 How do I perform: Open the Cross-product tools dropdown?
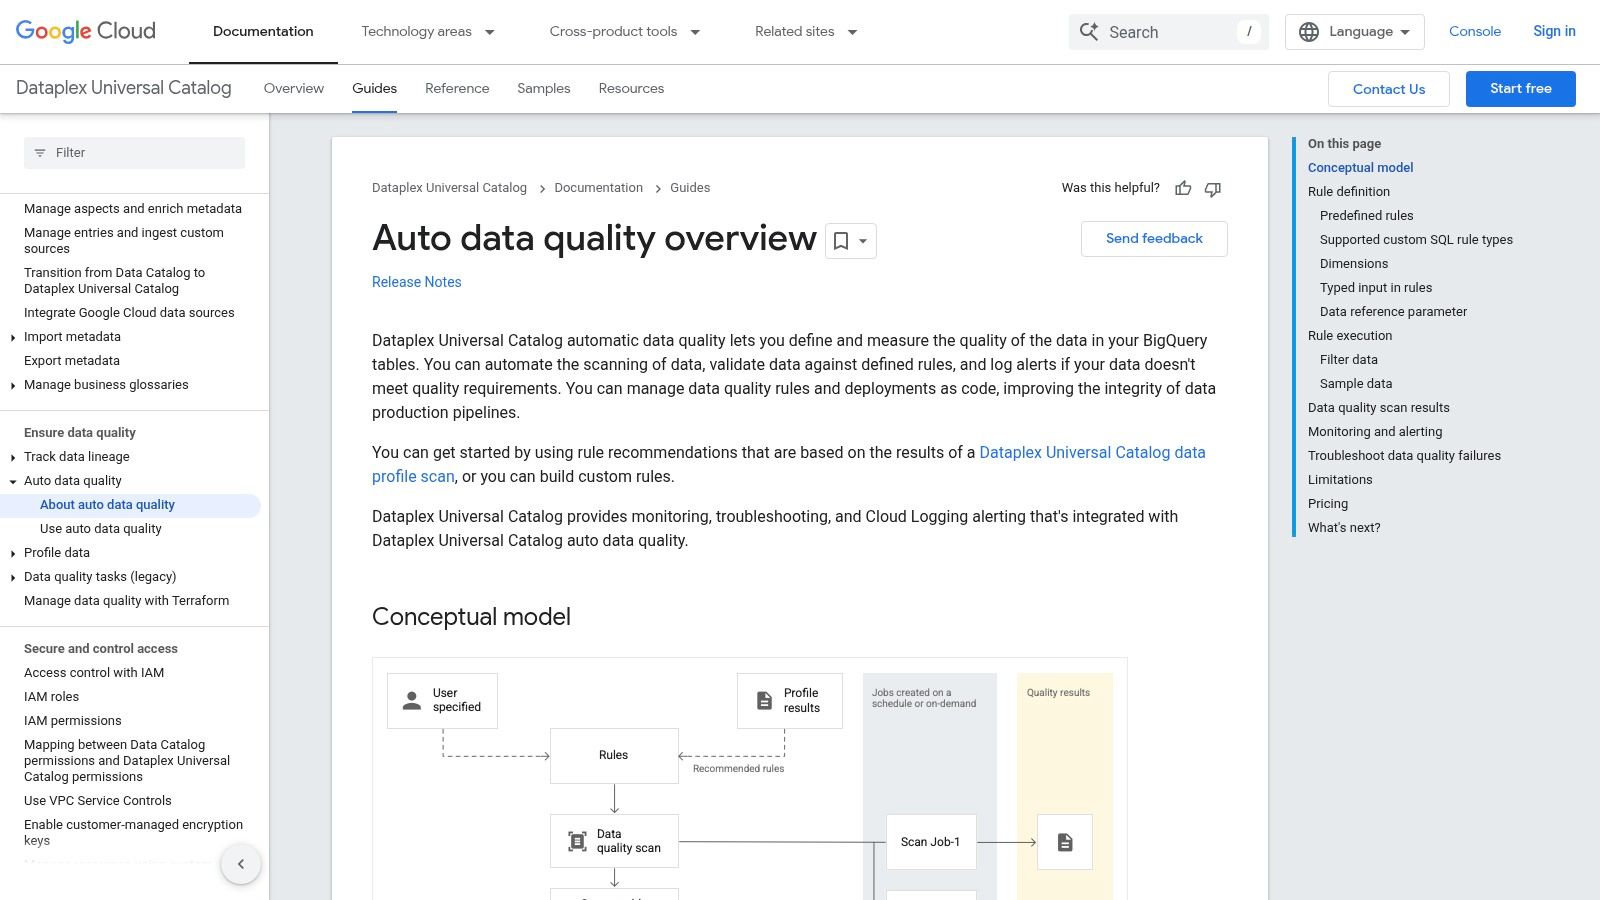coord(624,32)
